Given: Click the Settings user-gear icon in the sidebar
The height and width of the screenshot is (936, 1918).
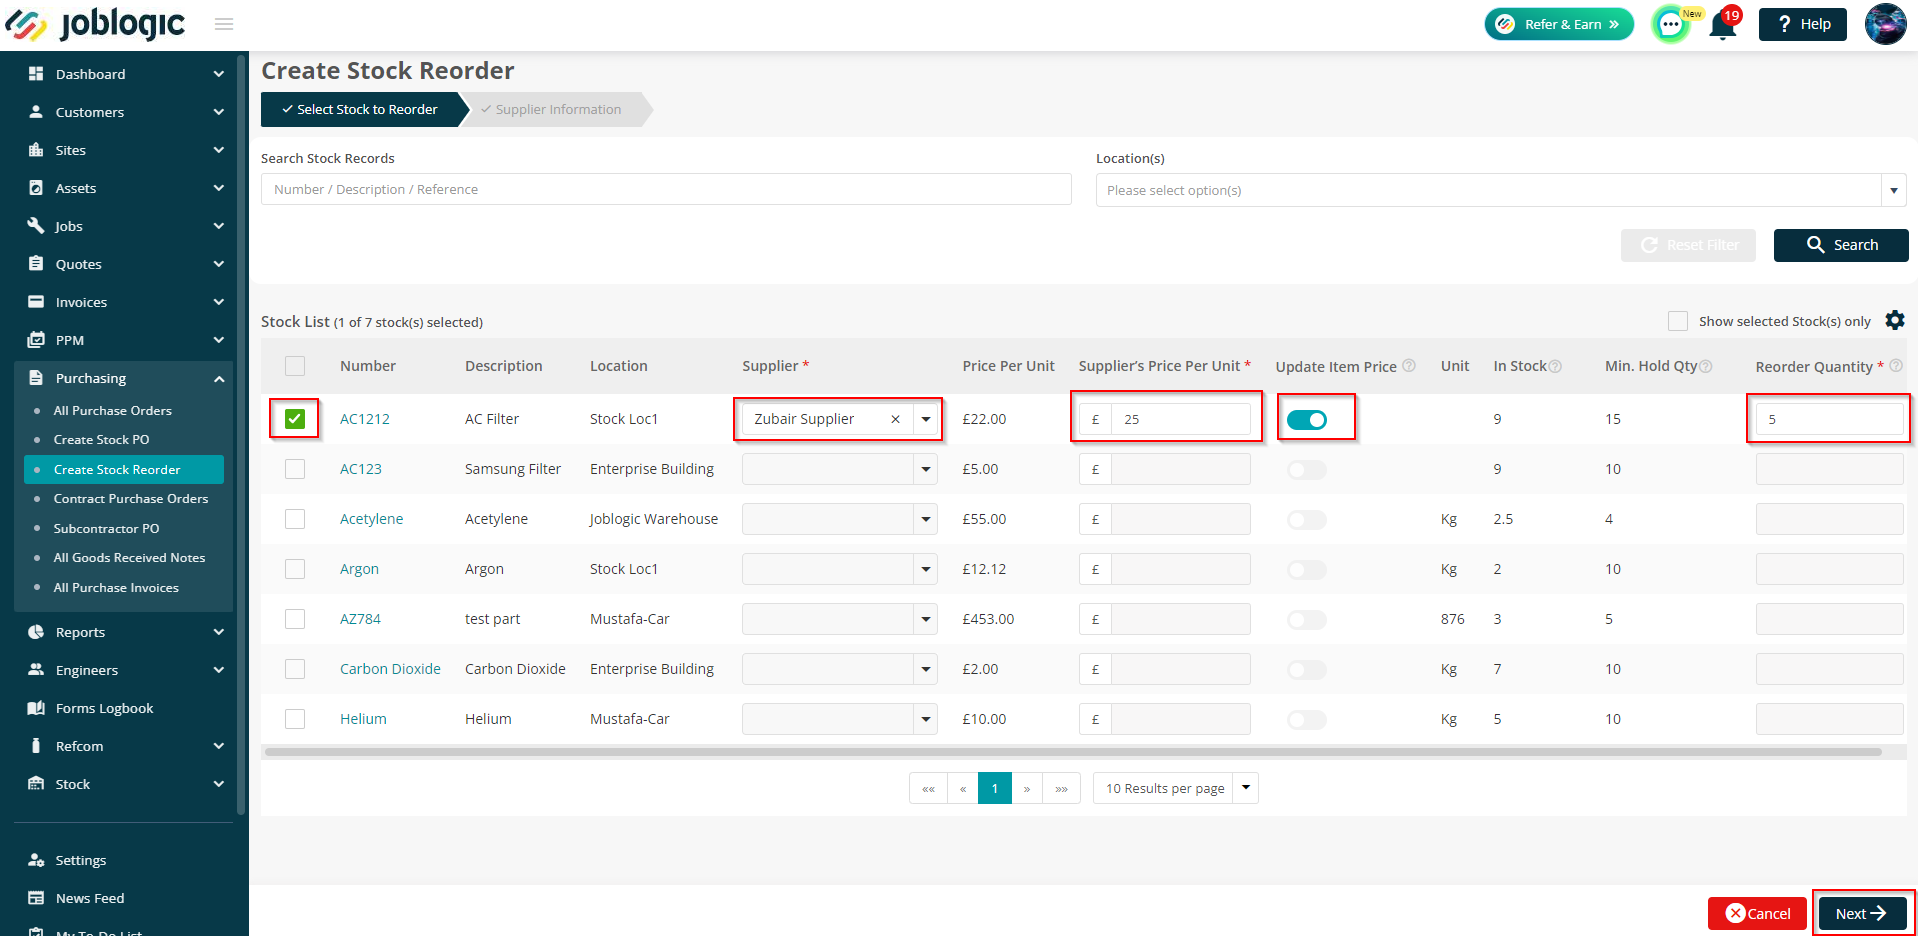Looking at the screenshot, I should click(36, 860).
